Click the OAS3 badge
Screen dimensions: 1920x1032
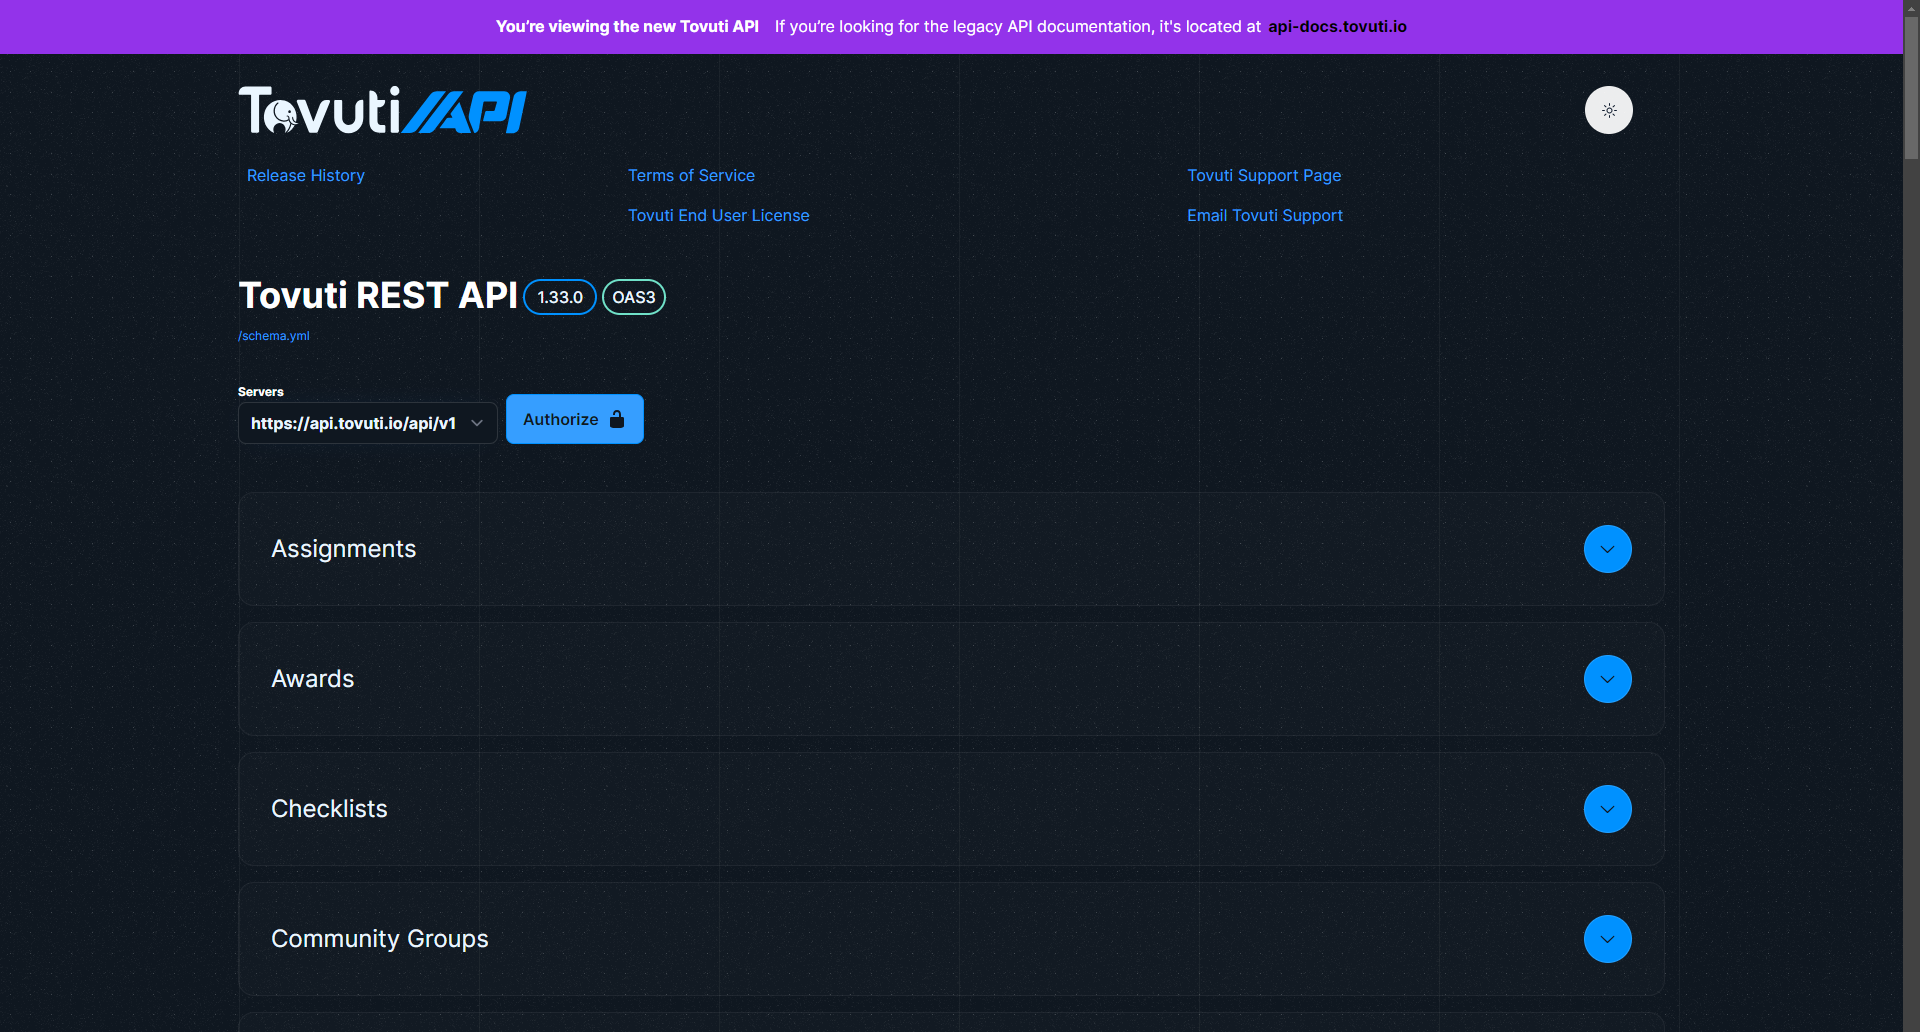634,297
